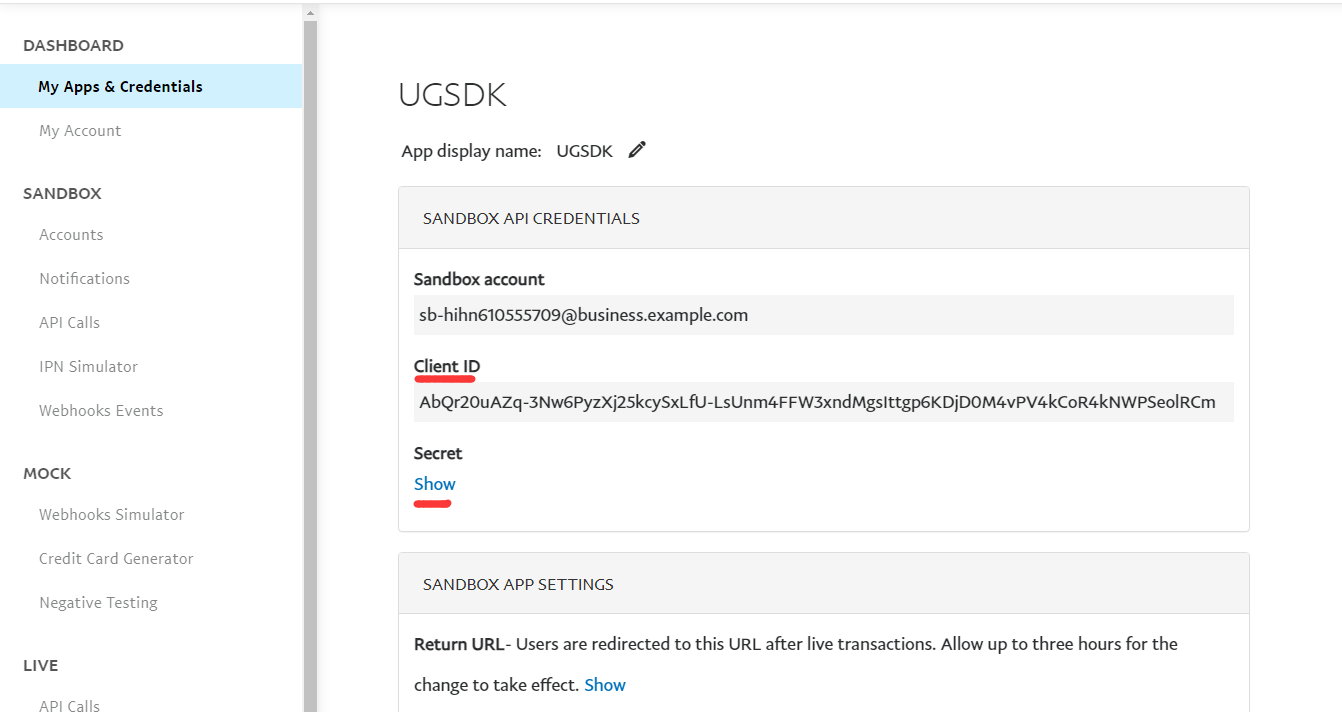The height and width of the screenshot is (712, 1342).
Task: Open Sandbox Accounts
Action: (x=71, y=235)
